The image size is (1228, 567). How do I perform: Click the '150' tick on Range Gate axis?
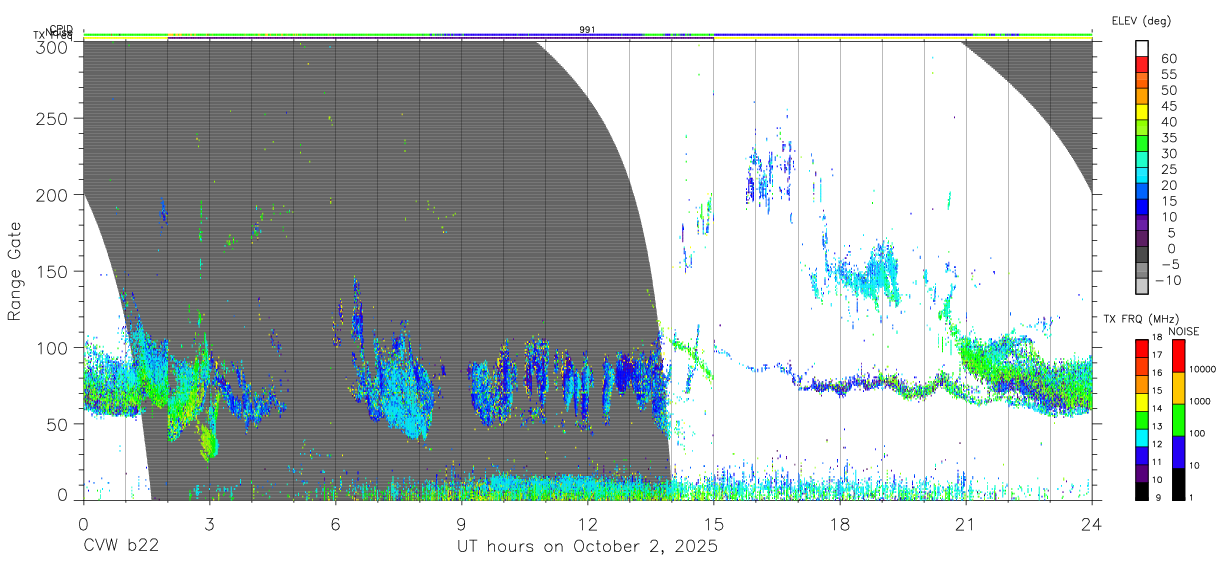[x=53, y=271]
